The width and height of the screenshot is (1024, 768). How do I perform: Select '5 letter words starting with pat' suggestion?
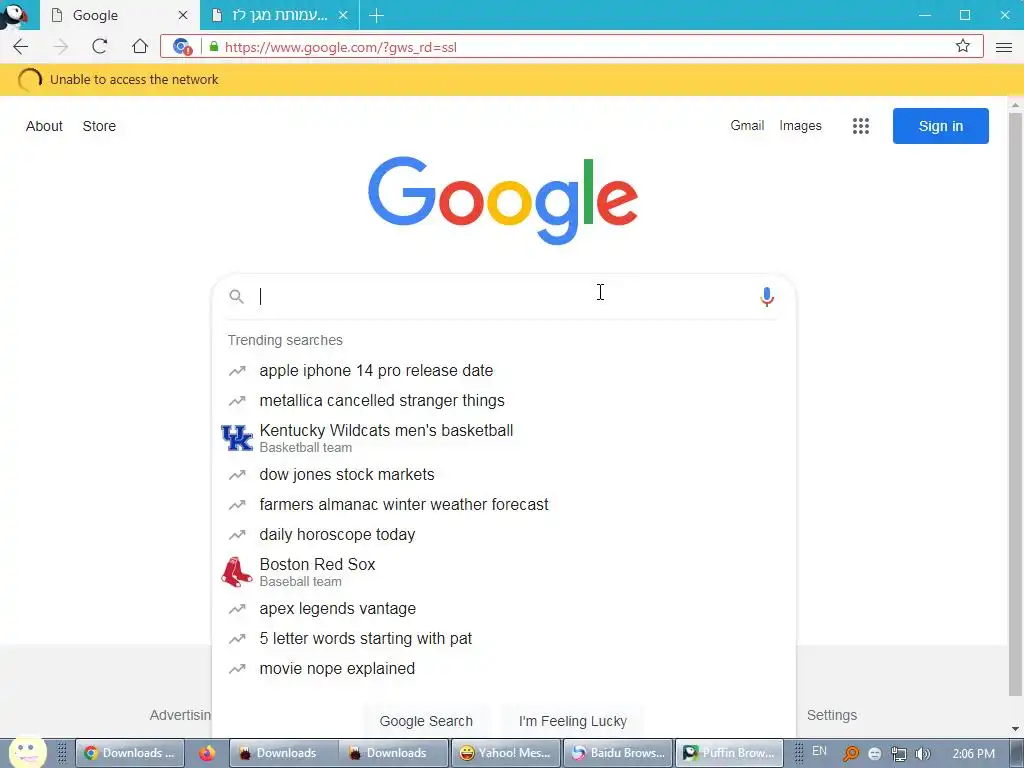point(503,638)
